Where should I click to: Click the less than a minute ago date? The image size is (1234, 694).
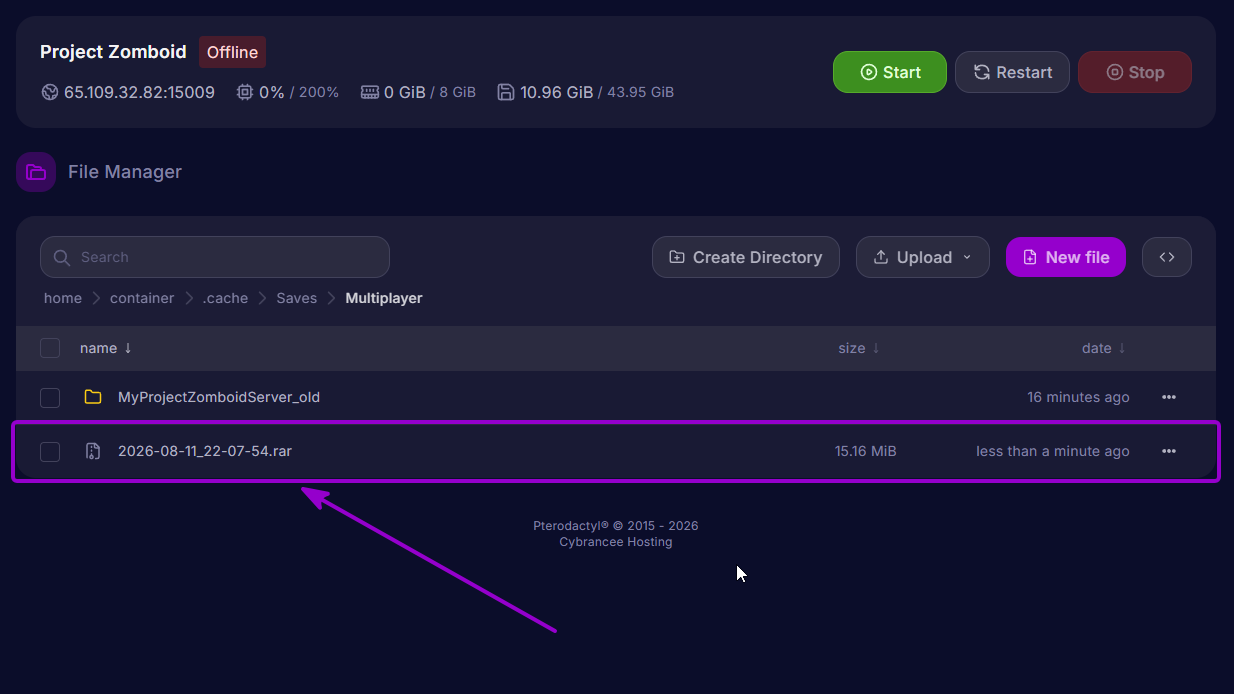coord(1053,451)
